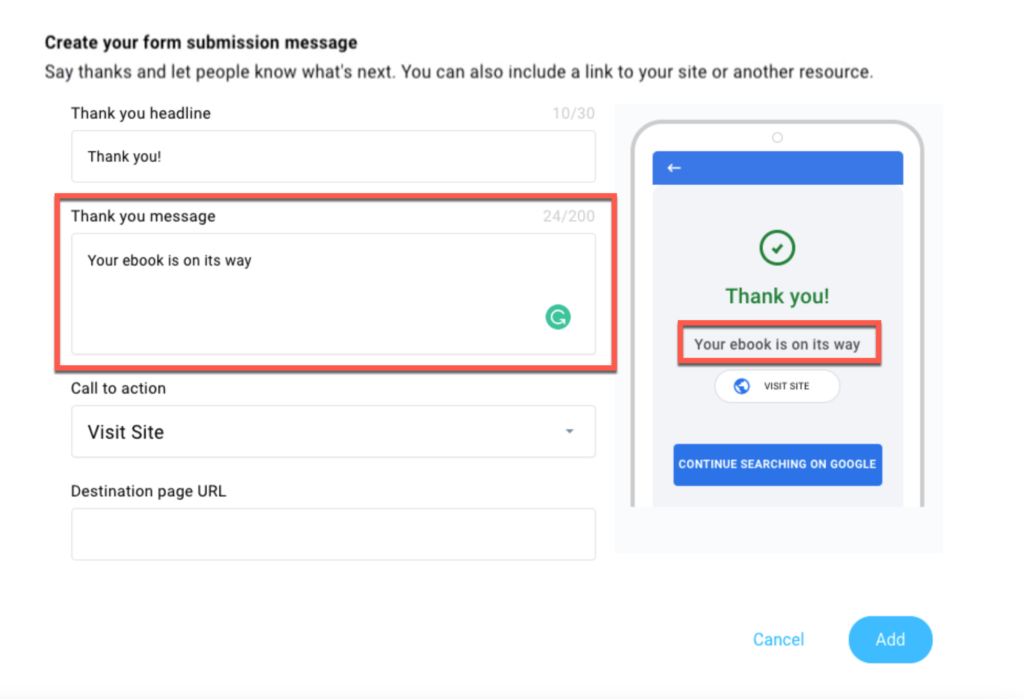Click the Create your form submission message heading

(201, 42)
